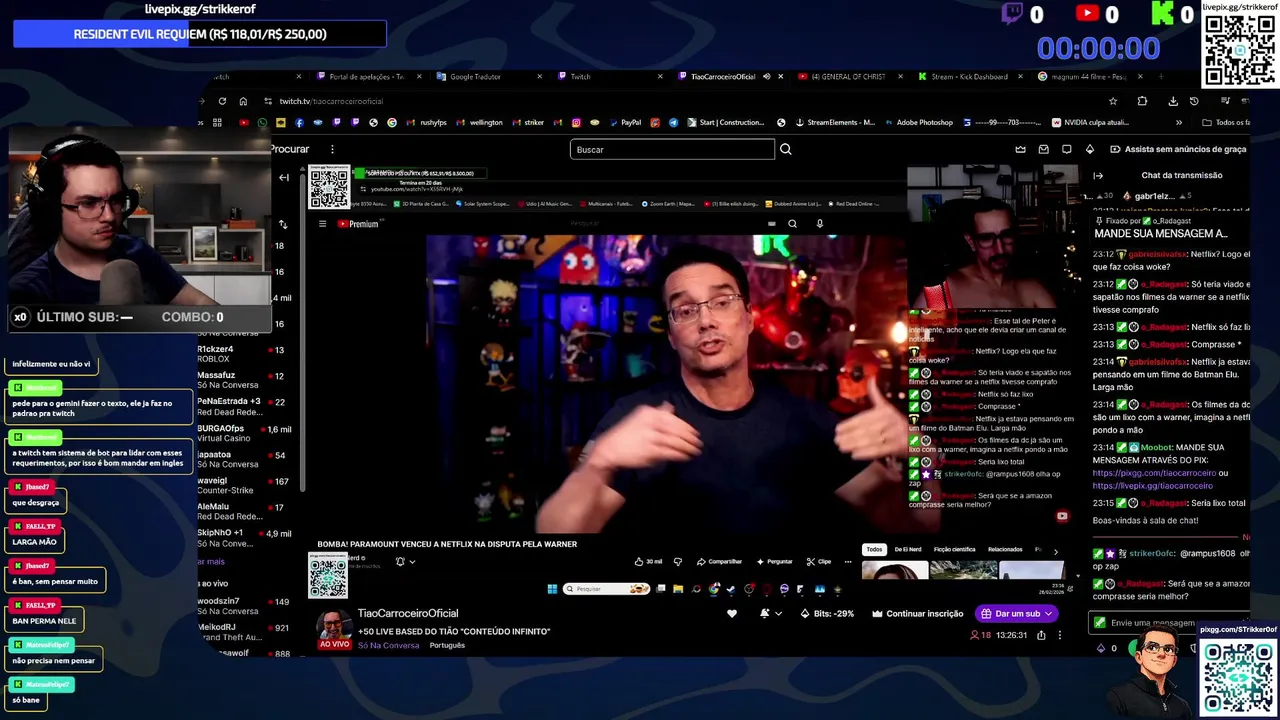Viewport: 1280px width, 720px height.
Task: Open the embedded YouTube hamburger menu
Action: pos(322,224)
